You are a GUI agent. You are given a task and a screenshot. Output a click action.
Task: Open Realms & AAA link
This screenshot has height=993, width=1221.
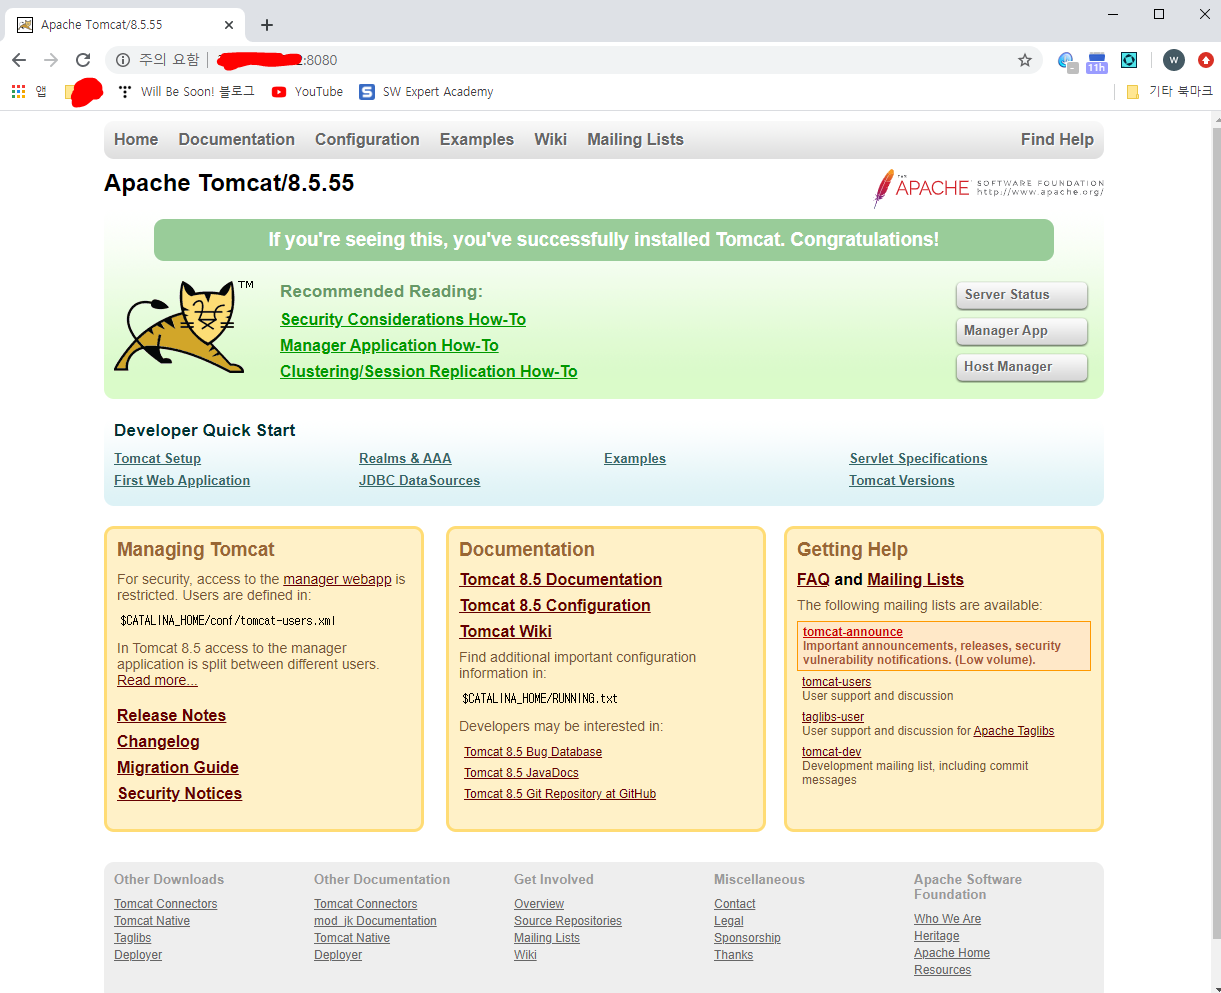(405, 459)
